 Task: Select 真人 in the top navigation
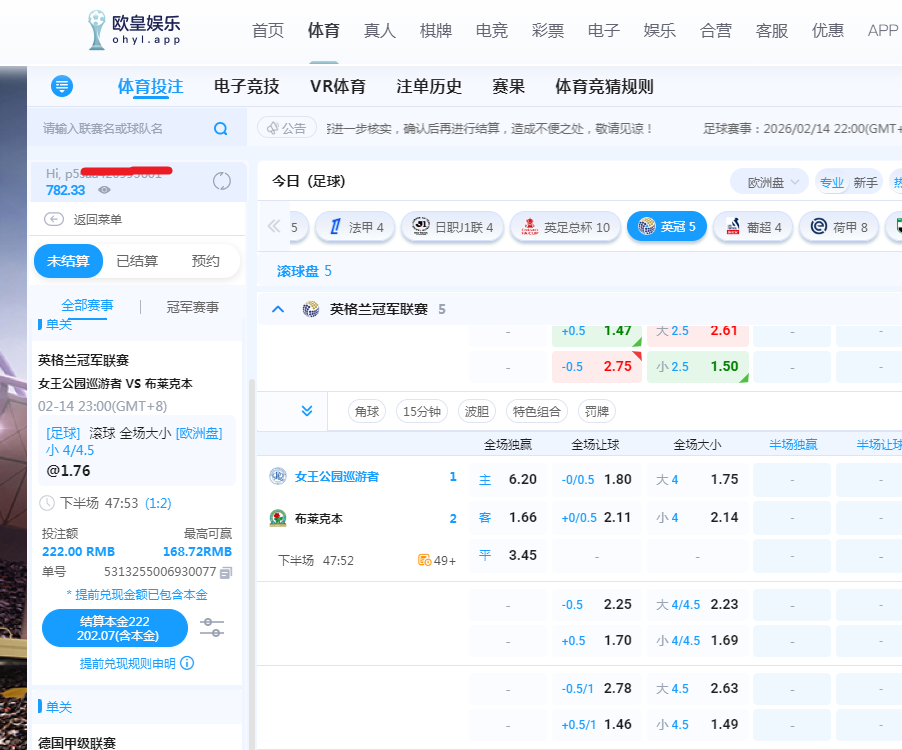(380, 30)
